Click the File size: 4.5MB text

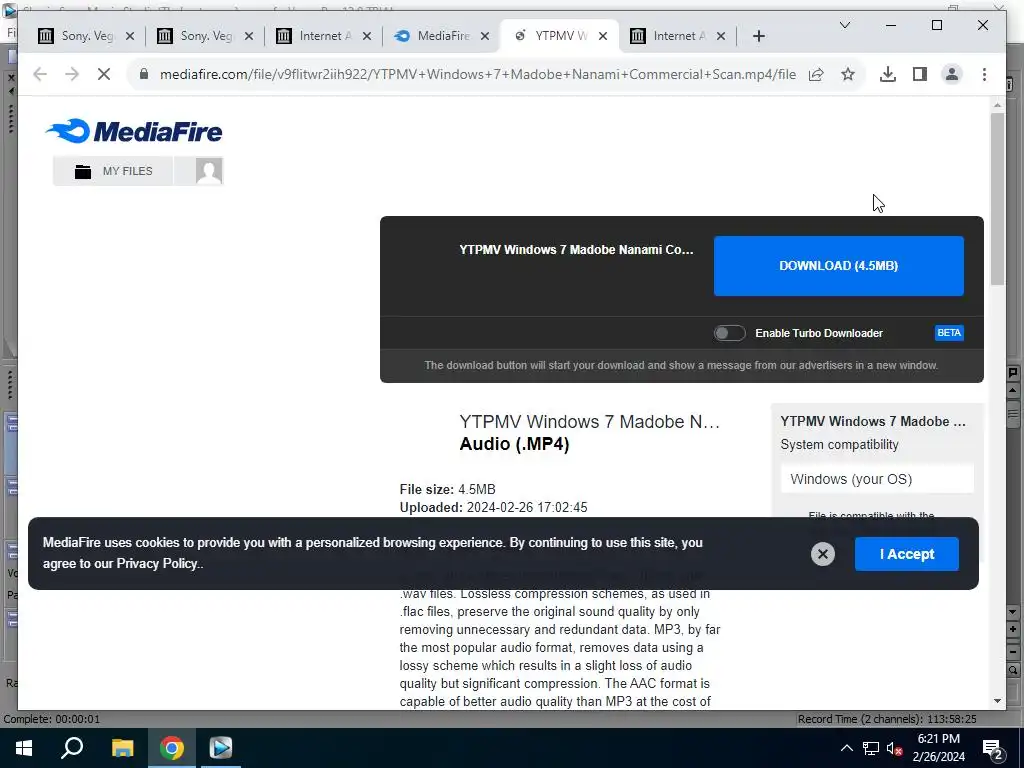[447, 490]
